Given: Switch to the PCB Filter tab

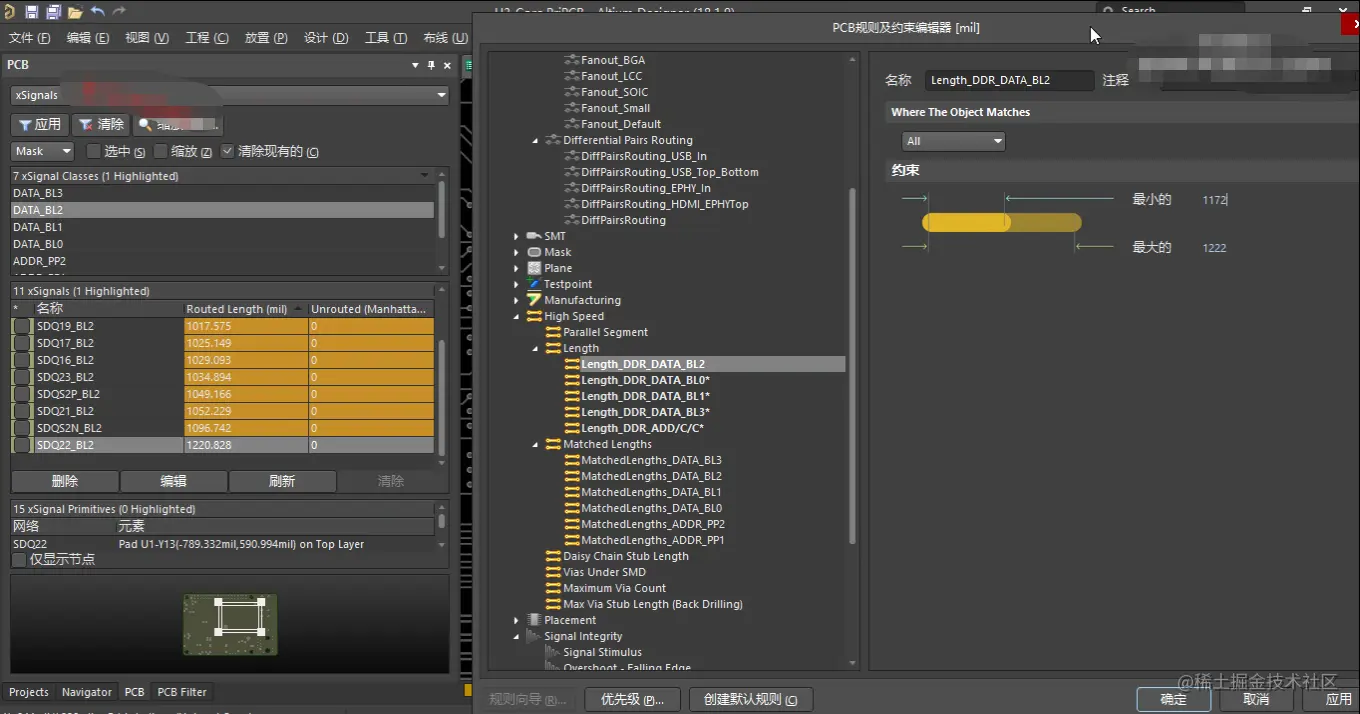Looking at the screenshot, I should [x=182, y=692].
